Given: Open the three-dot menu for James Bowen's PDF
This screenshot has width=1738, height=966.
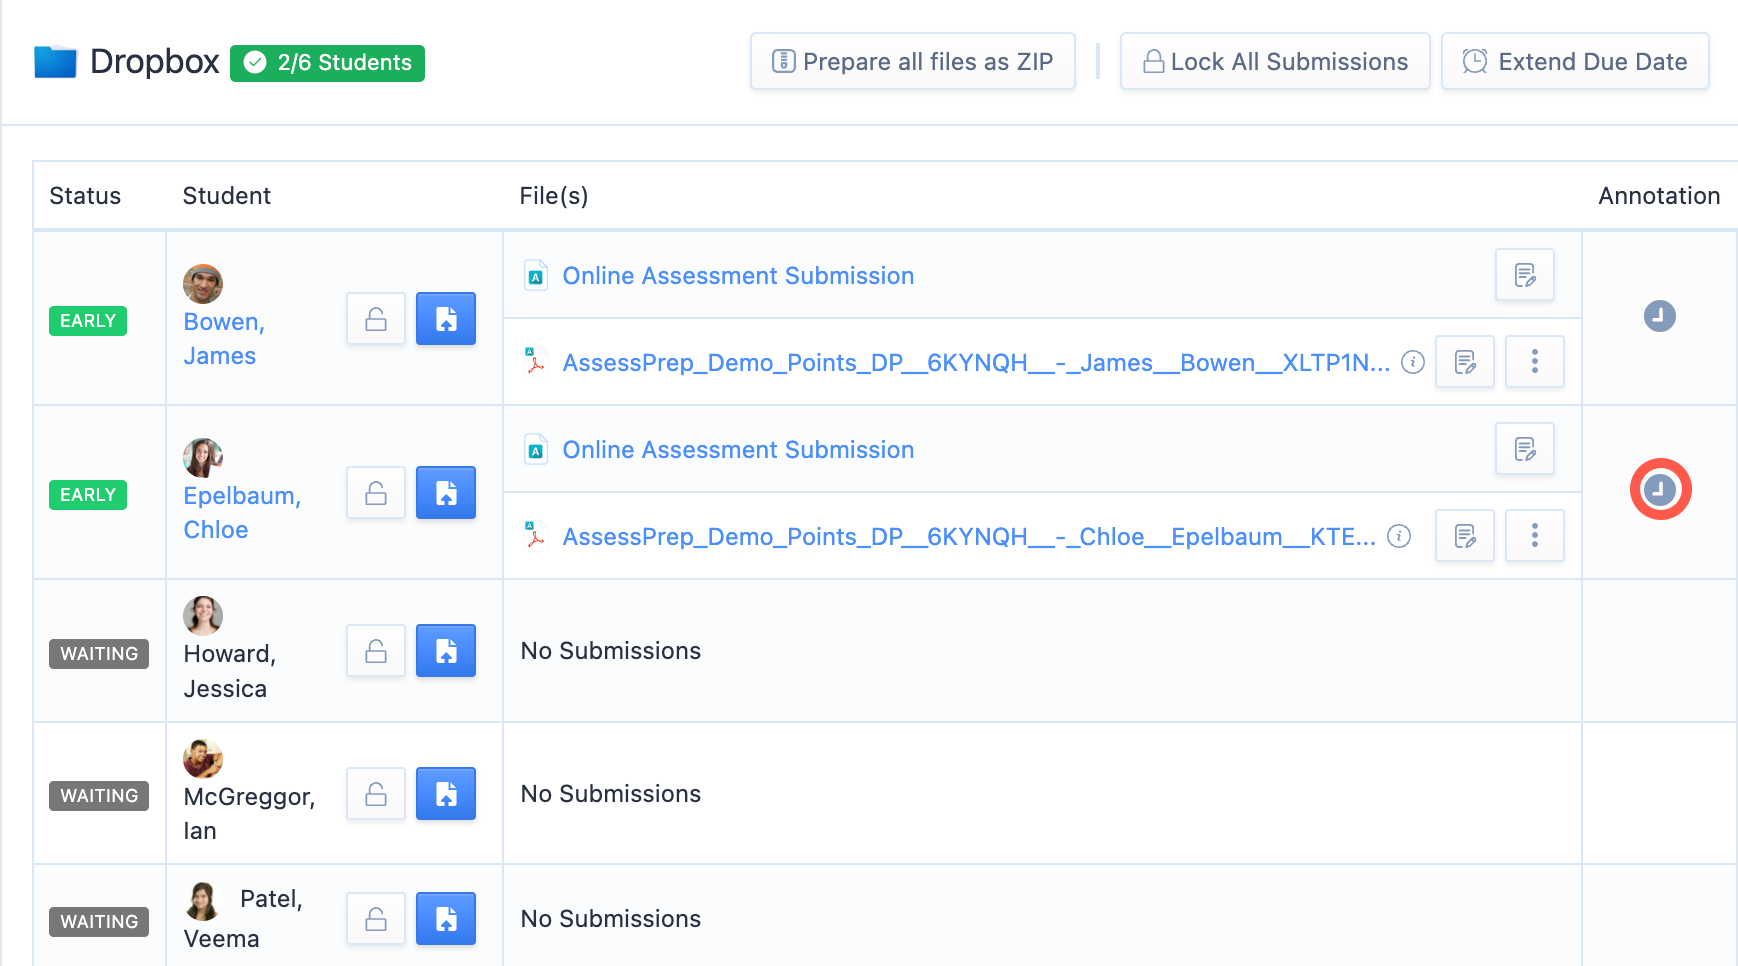Looking at the screenshot, I should point(1534,362).
